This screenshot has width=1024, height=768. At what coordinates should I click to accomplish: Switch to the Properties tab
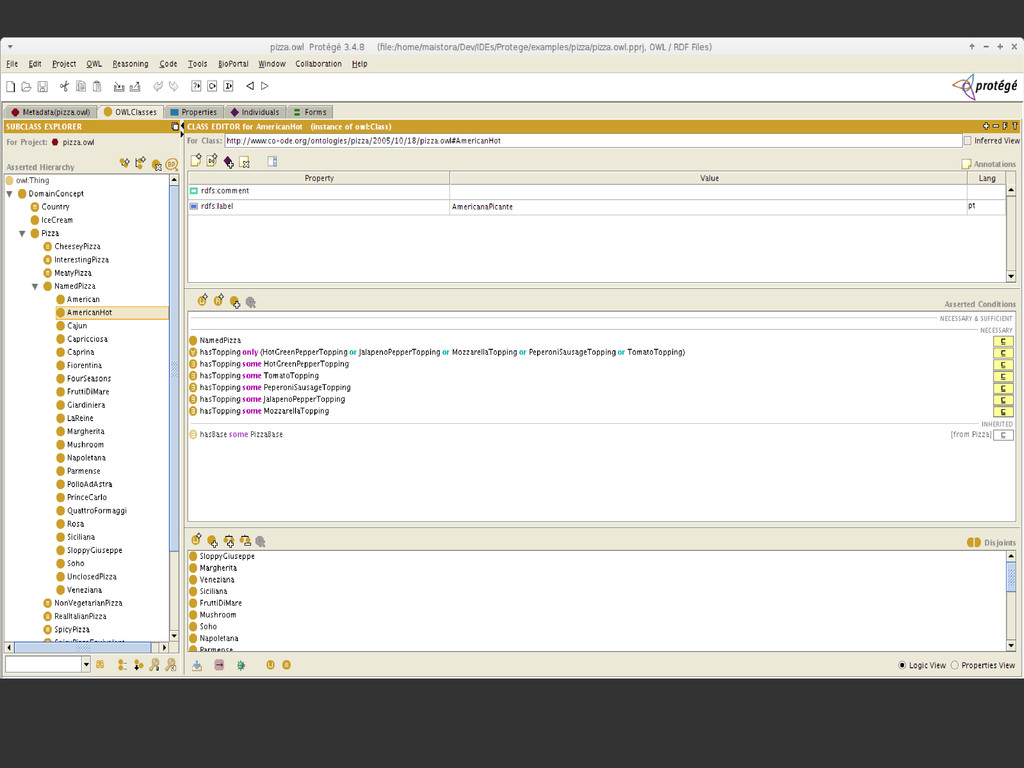pyautogui.click(x=194, y=112)
